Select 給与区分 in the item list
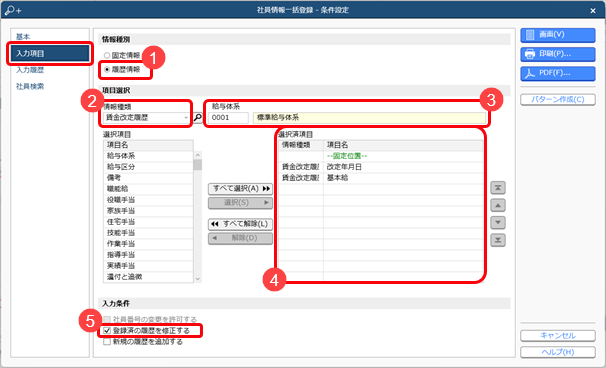This screenshot has width=606, height=368. click(148, 167)
